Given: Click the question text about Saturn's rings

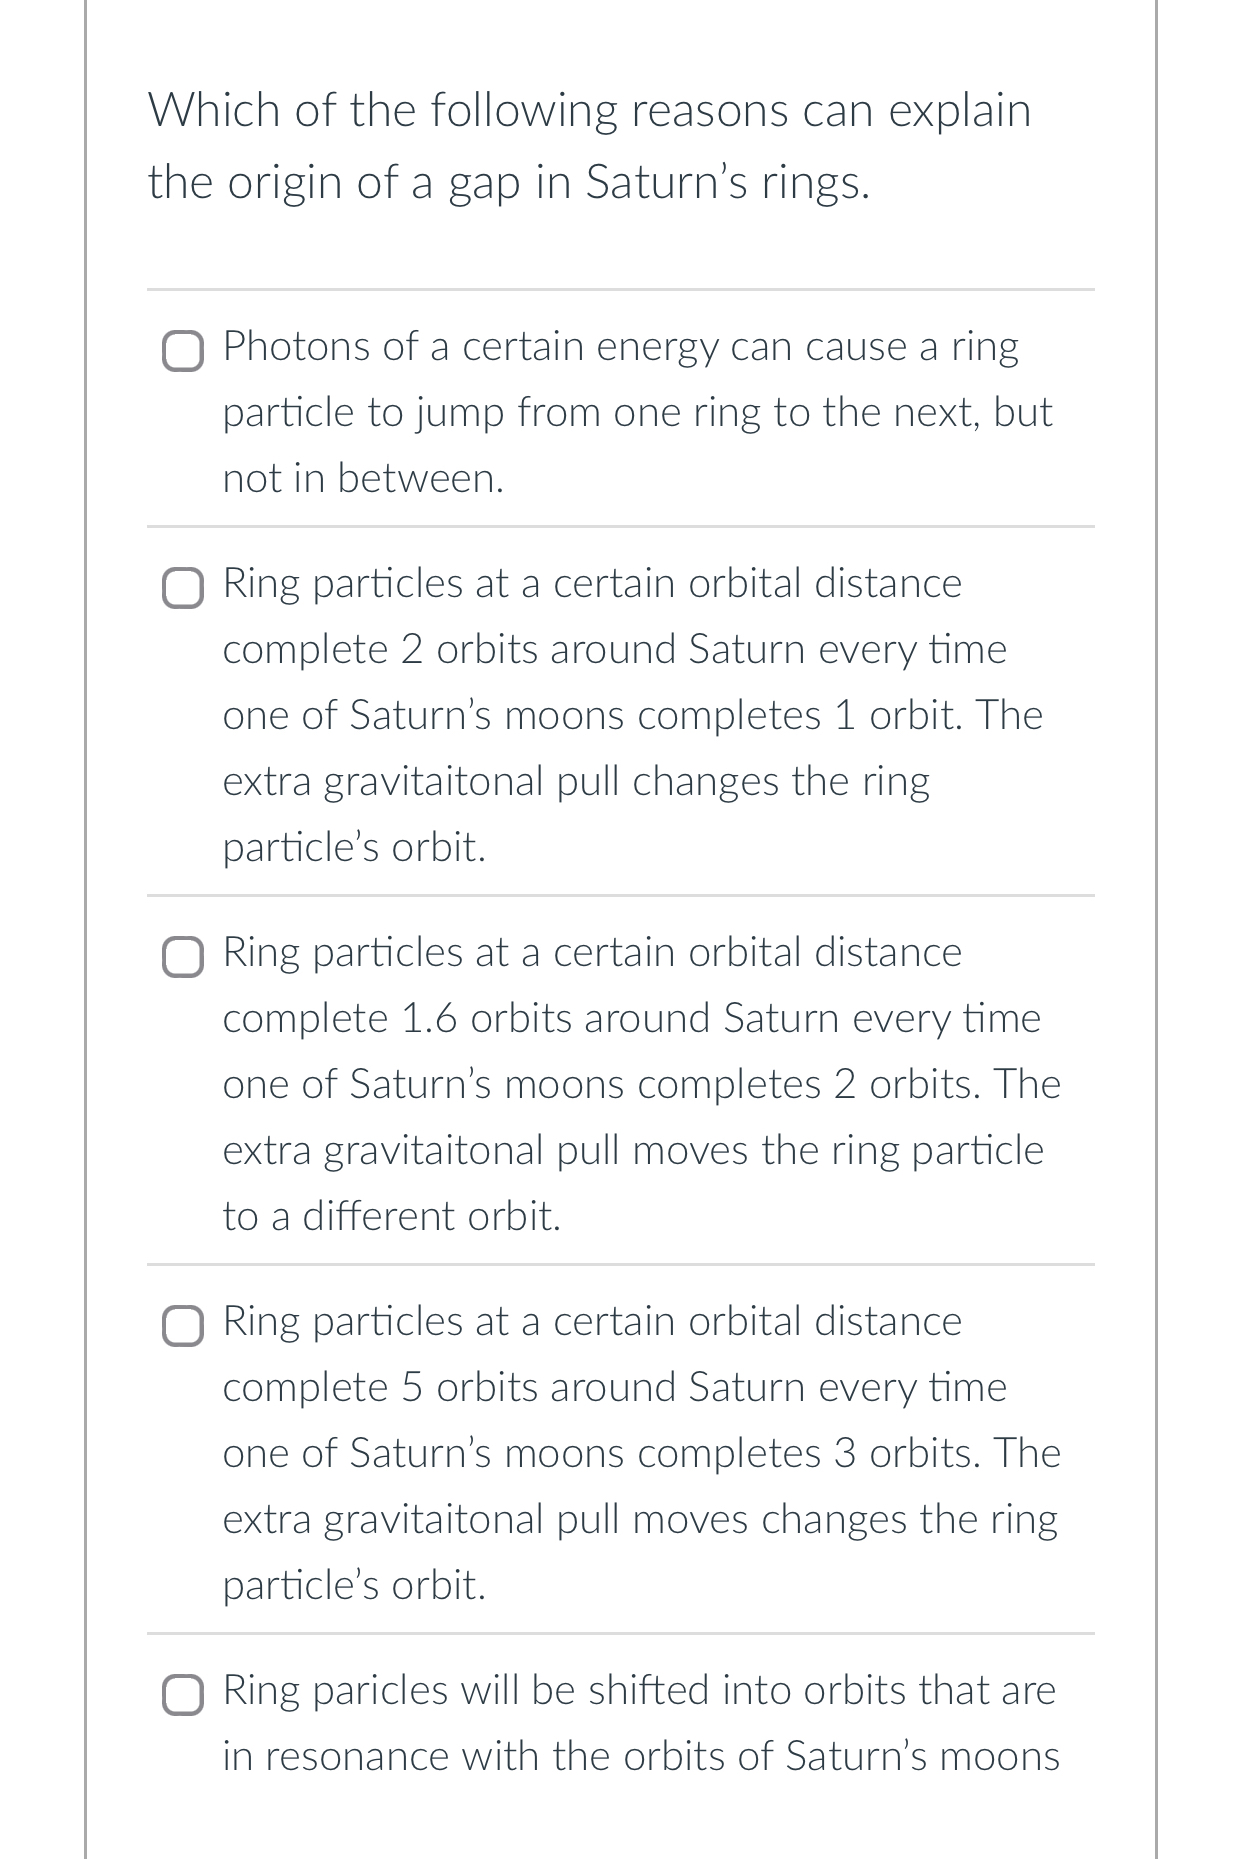Looking at the screenshot, I should point(590,145).
